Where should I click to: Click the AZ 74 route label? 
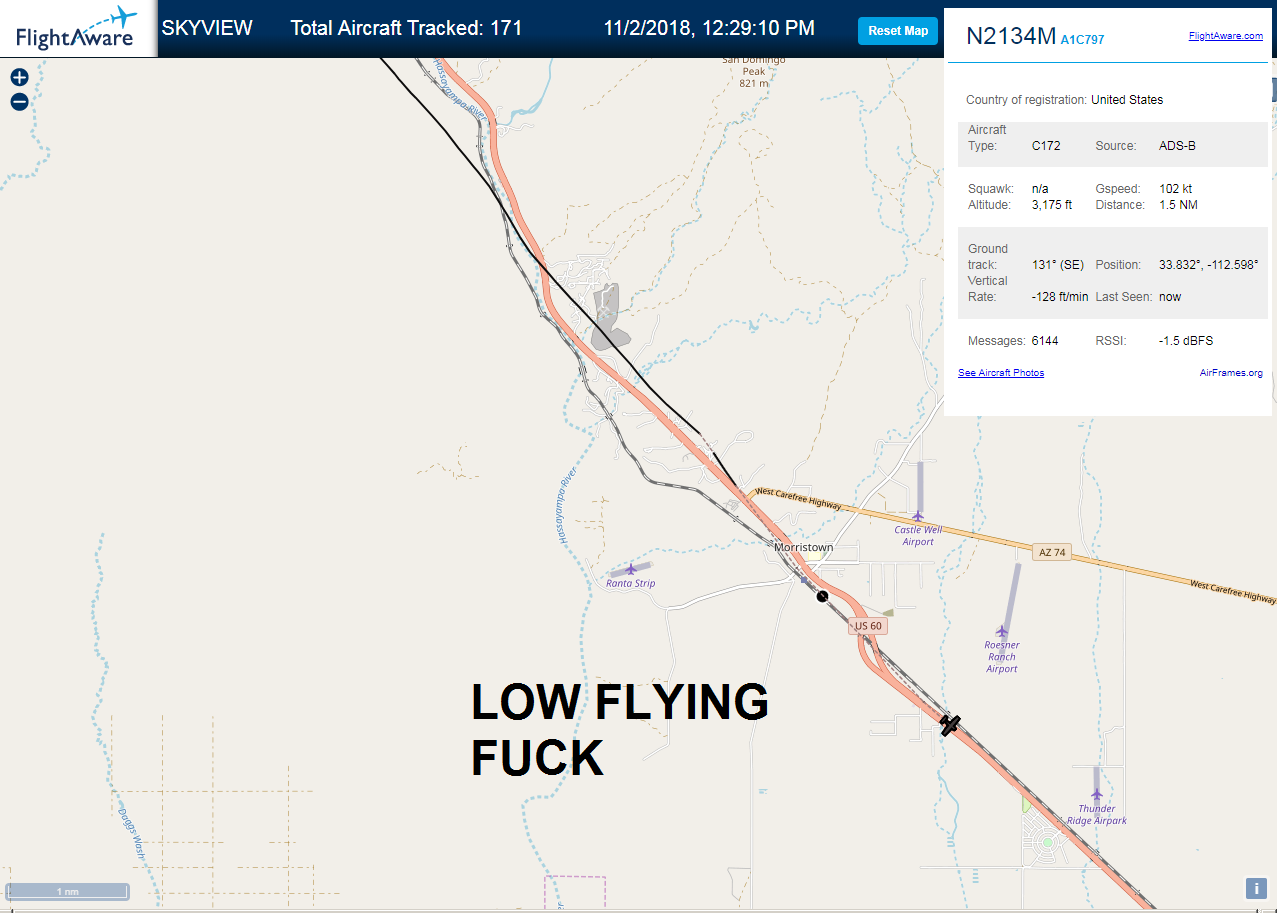pyautogui.click(x=1052, y=553)
